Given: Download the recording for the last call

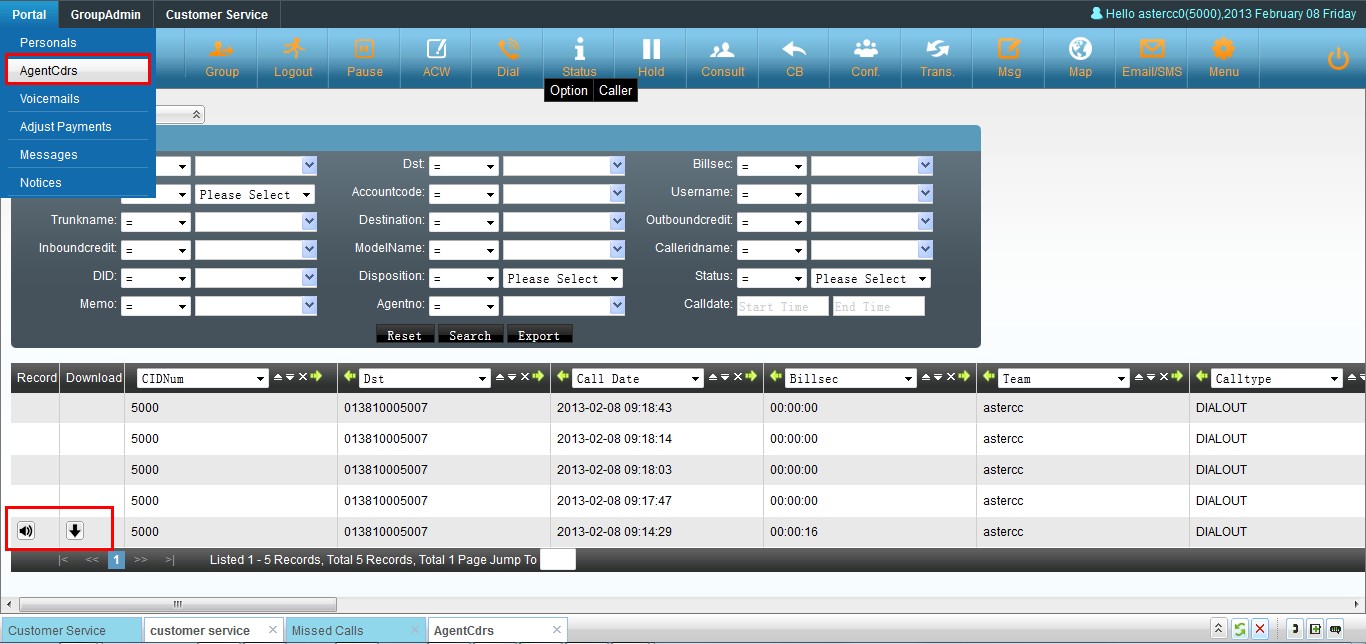Looking at the screenshot, I should (75, 531).
